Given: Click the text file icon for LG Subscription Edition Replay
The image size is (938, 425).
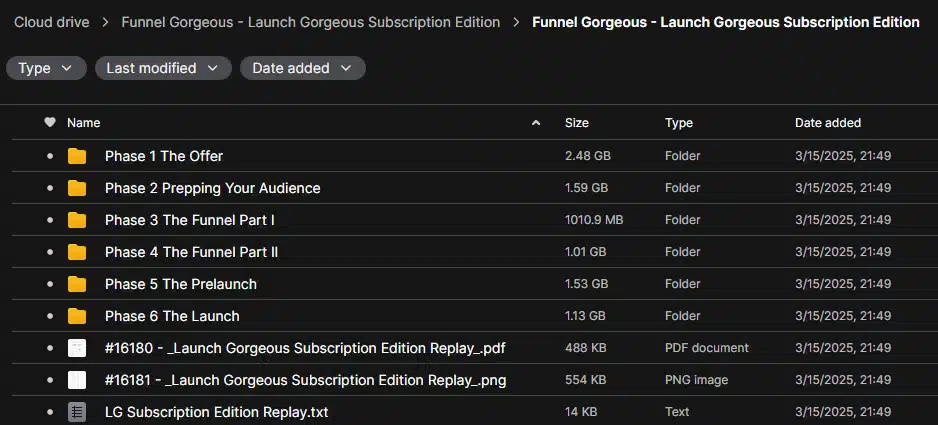Looking at the screenshot, I should click(77, 412).
